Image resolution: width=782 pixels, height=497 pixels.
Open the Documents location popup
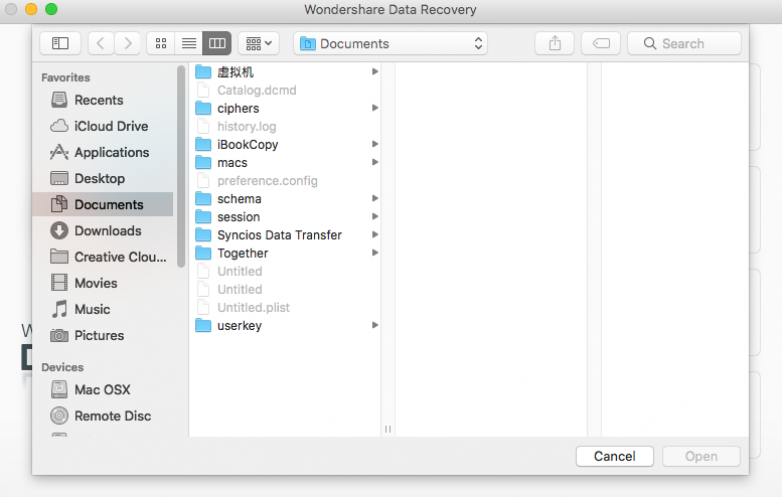pos(391,43)
